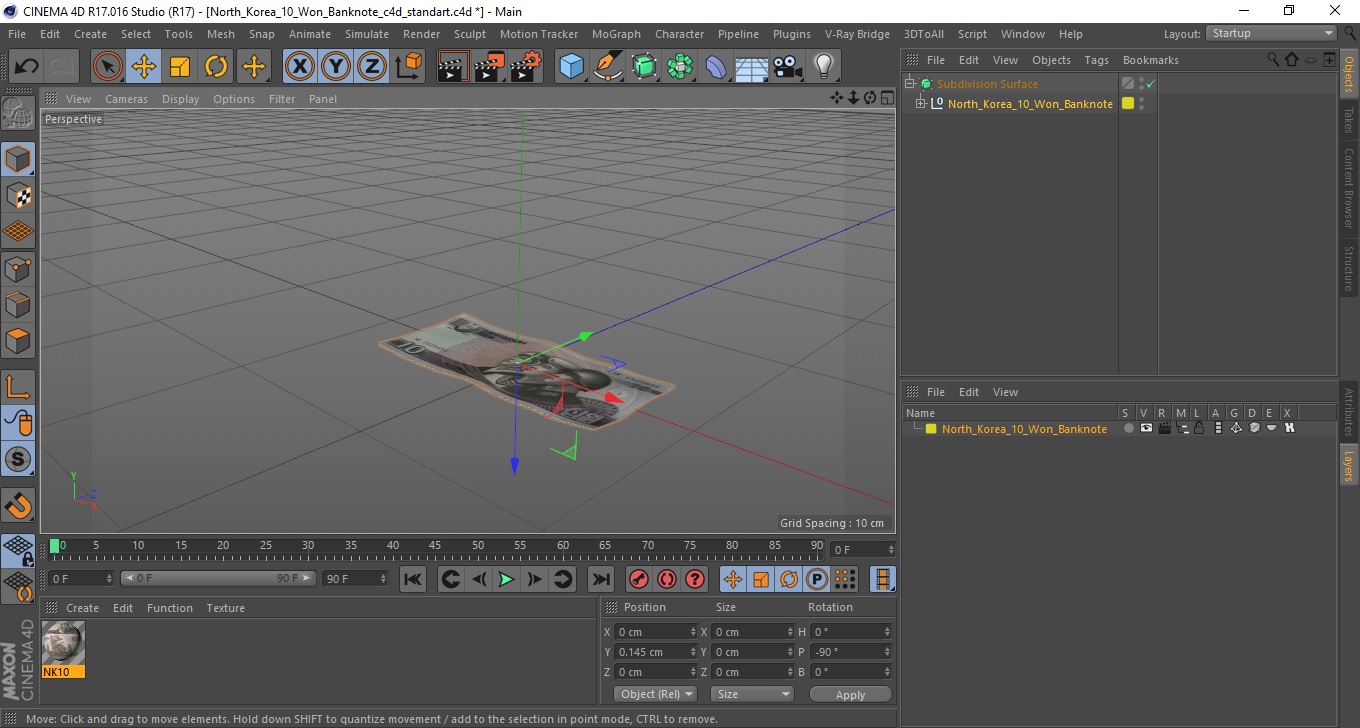Open material manager Create menu
Viewport: 1360px width, 728px height.
pyautogui.click(x=82, y=608)
